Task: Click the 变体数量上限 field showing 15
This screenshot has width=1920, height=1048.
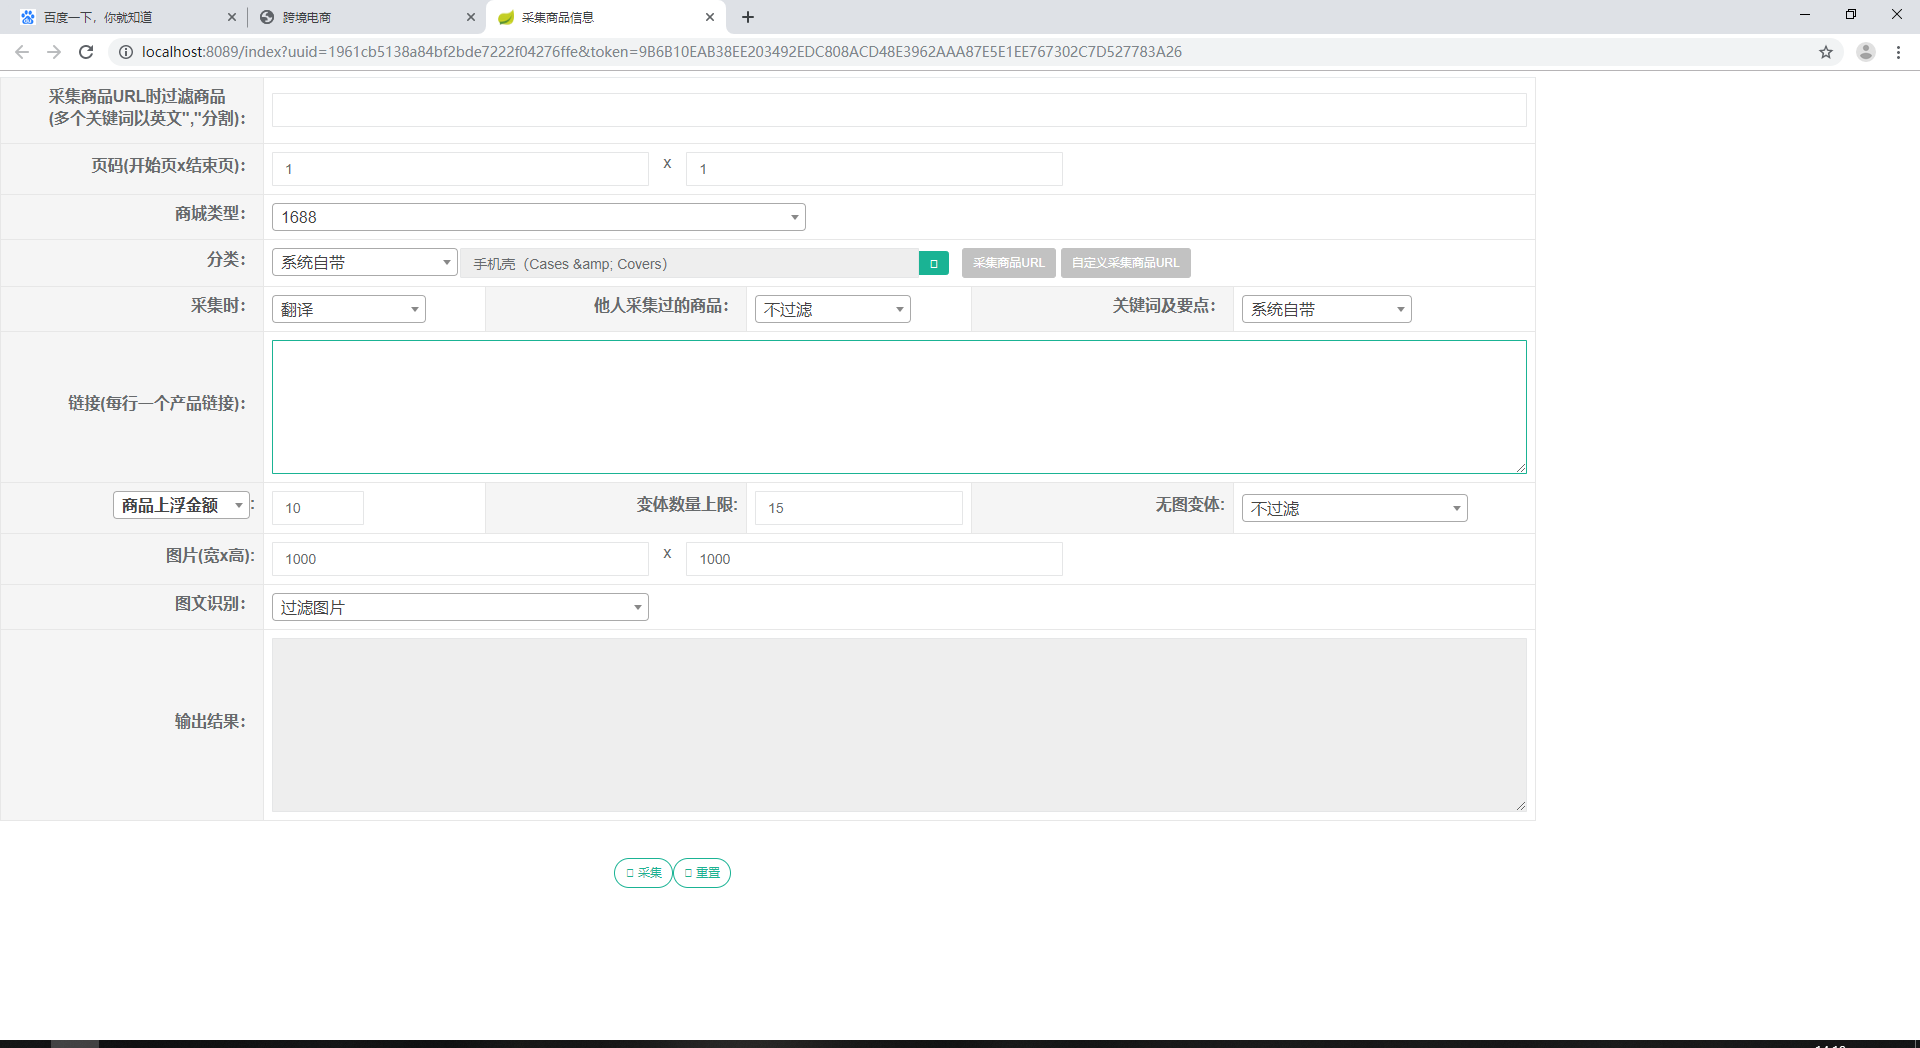Action: 859,508
